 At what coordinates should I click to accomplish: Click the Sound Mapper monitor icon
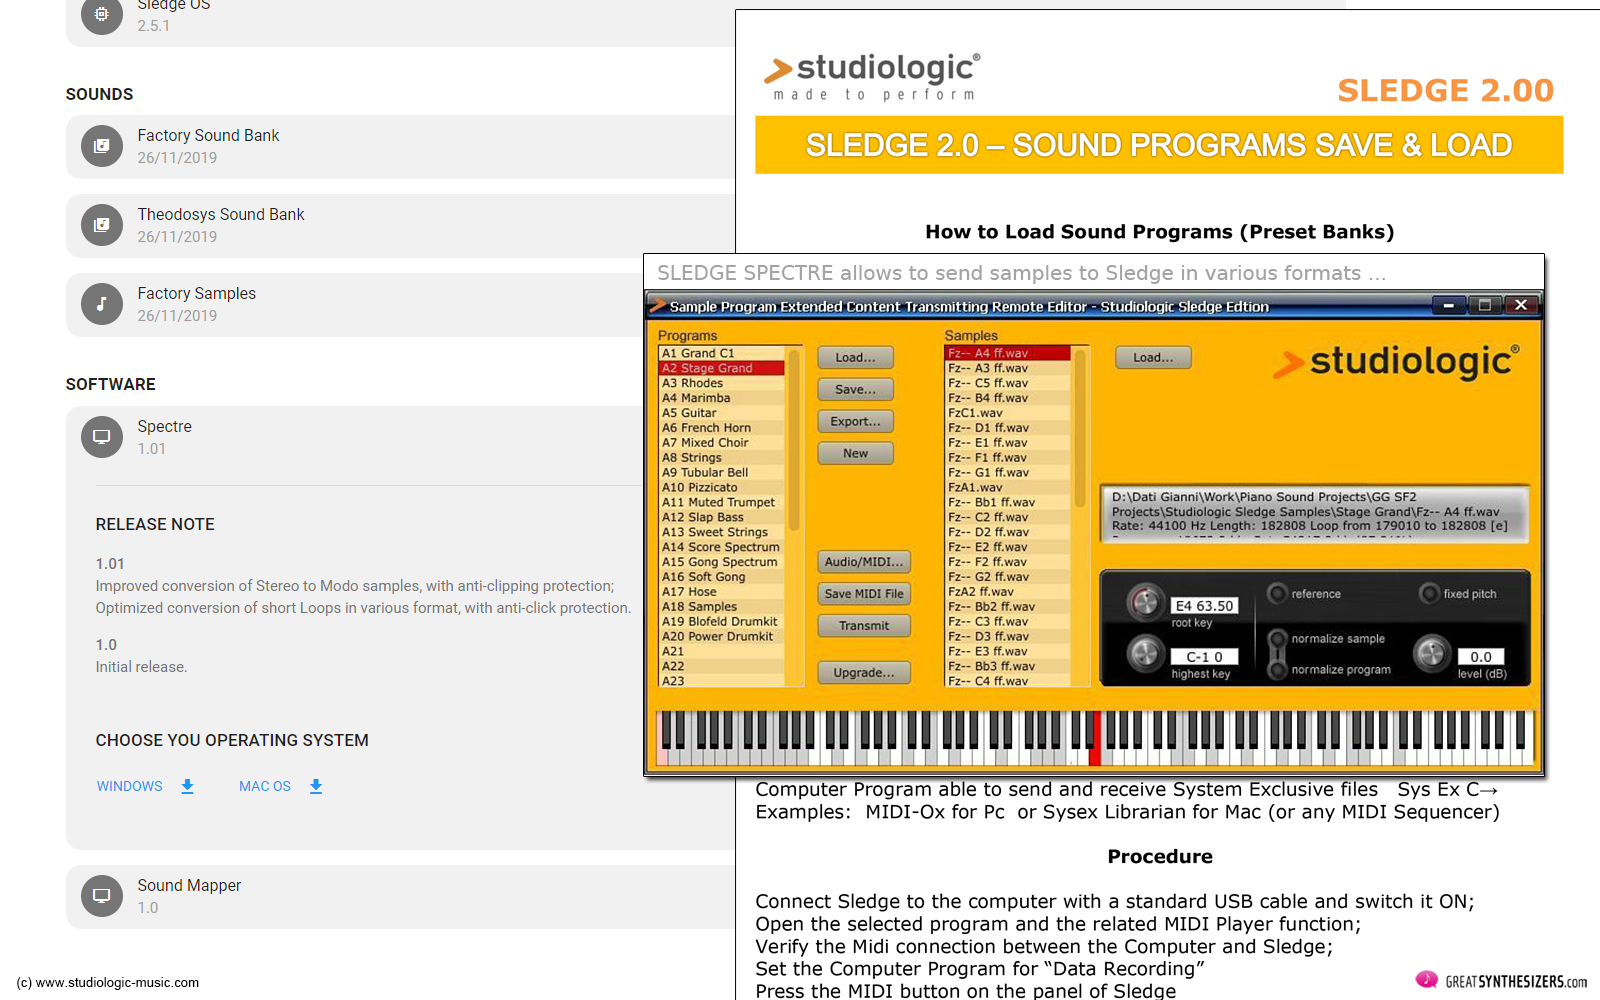point(101,896)
